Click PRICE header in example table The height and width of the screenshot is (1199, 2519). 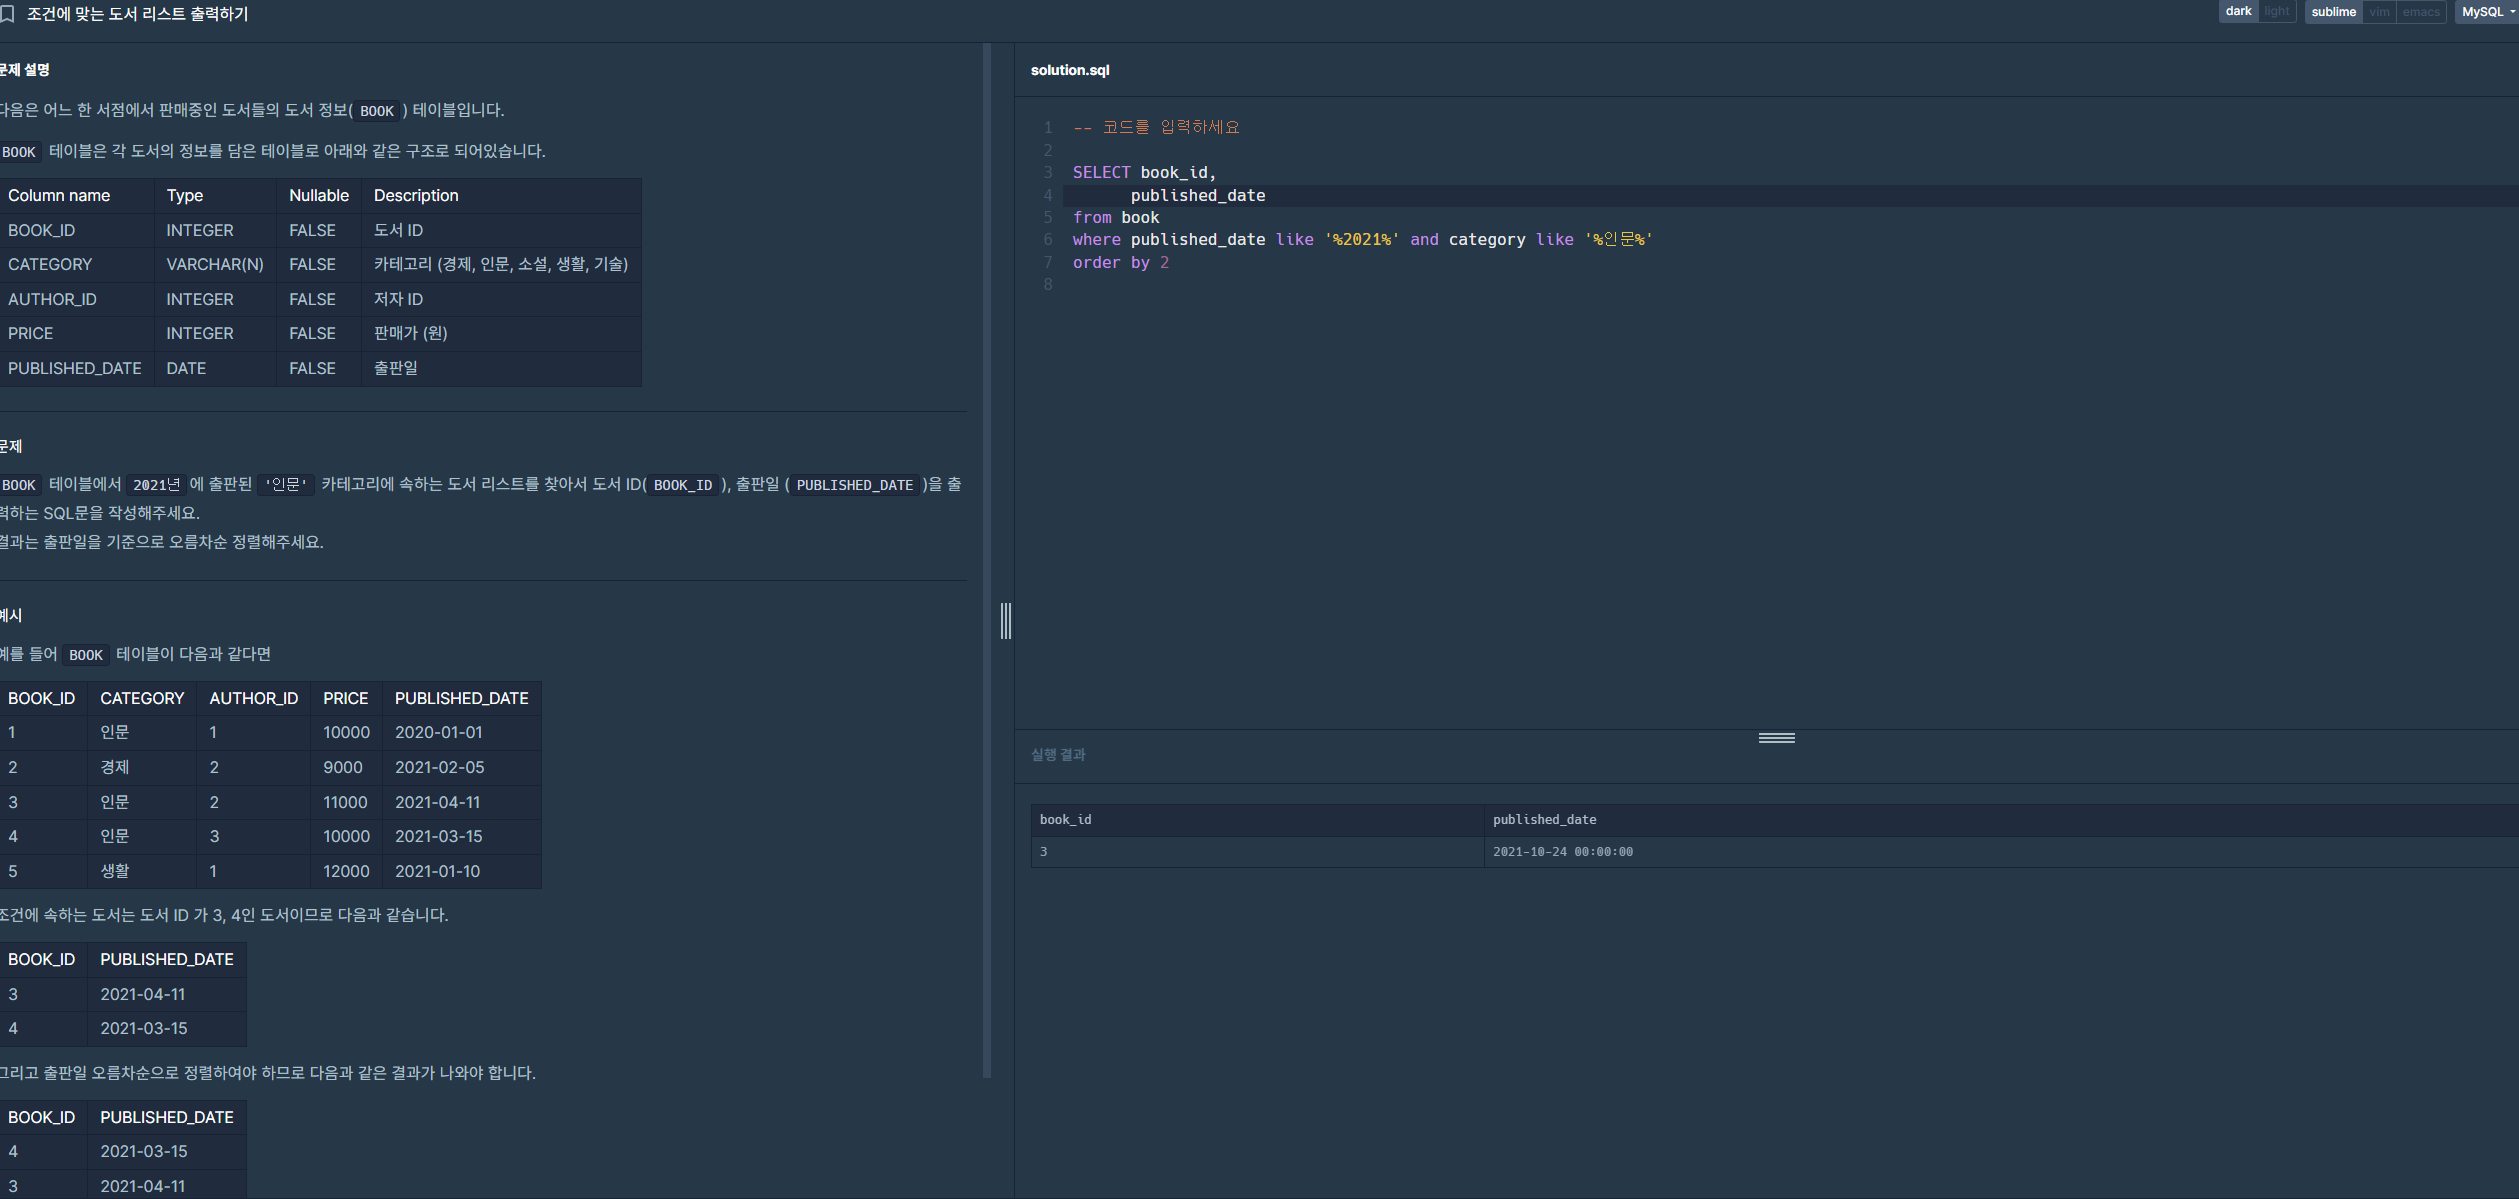tap(345, 699)
